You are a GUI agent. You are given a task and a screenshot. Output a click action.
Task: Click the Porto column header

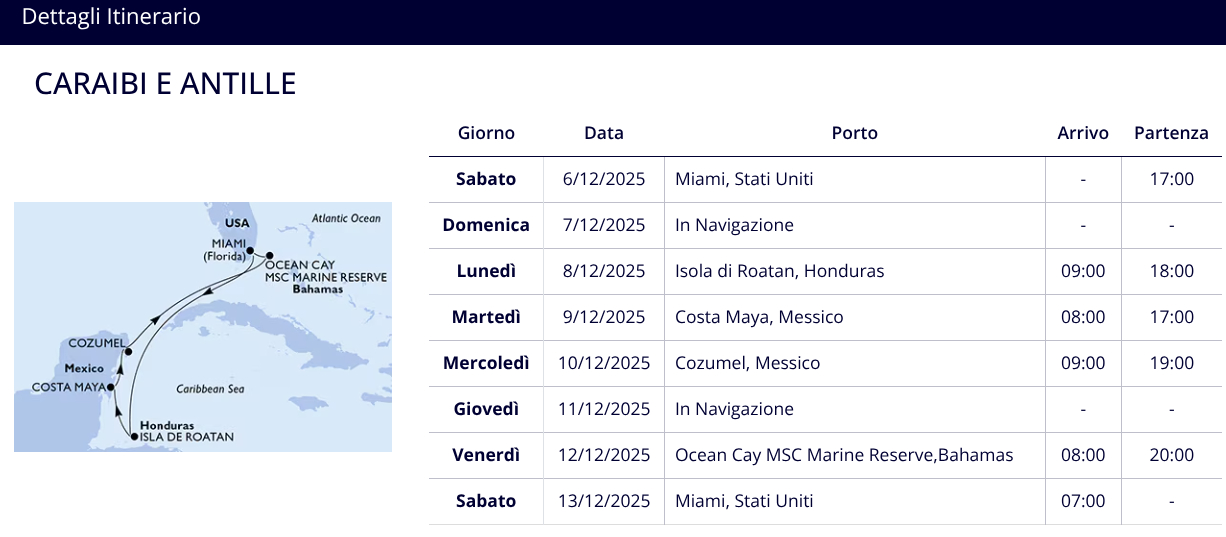pos(855,133)
